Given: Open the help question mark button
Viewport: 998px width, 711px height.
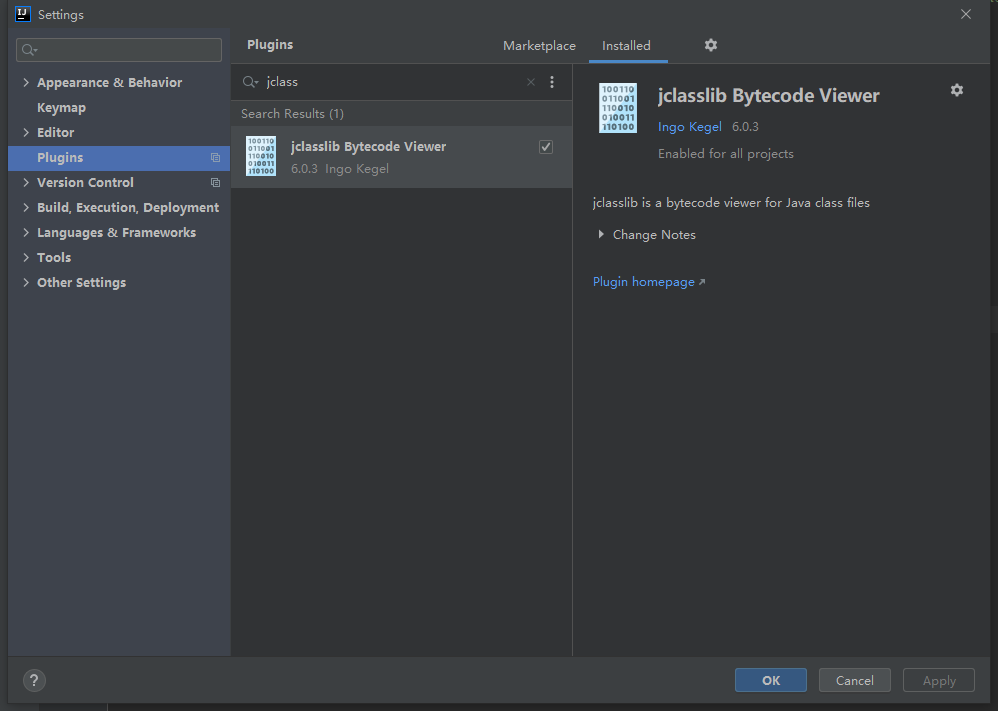Looking at the screenshot, I should click(34, 680).
